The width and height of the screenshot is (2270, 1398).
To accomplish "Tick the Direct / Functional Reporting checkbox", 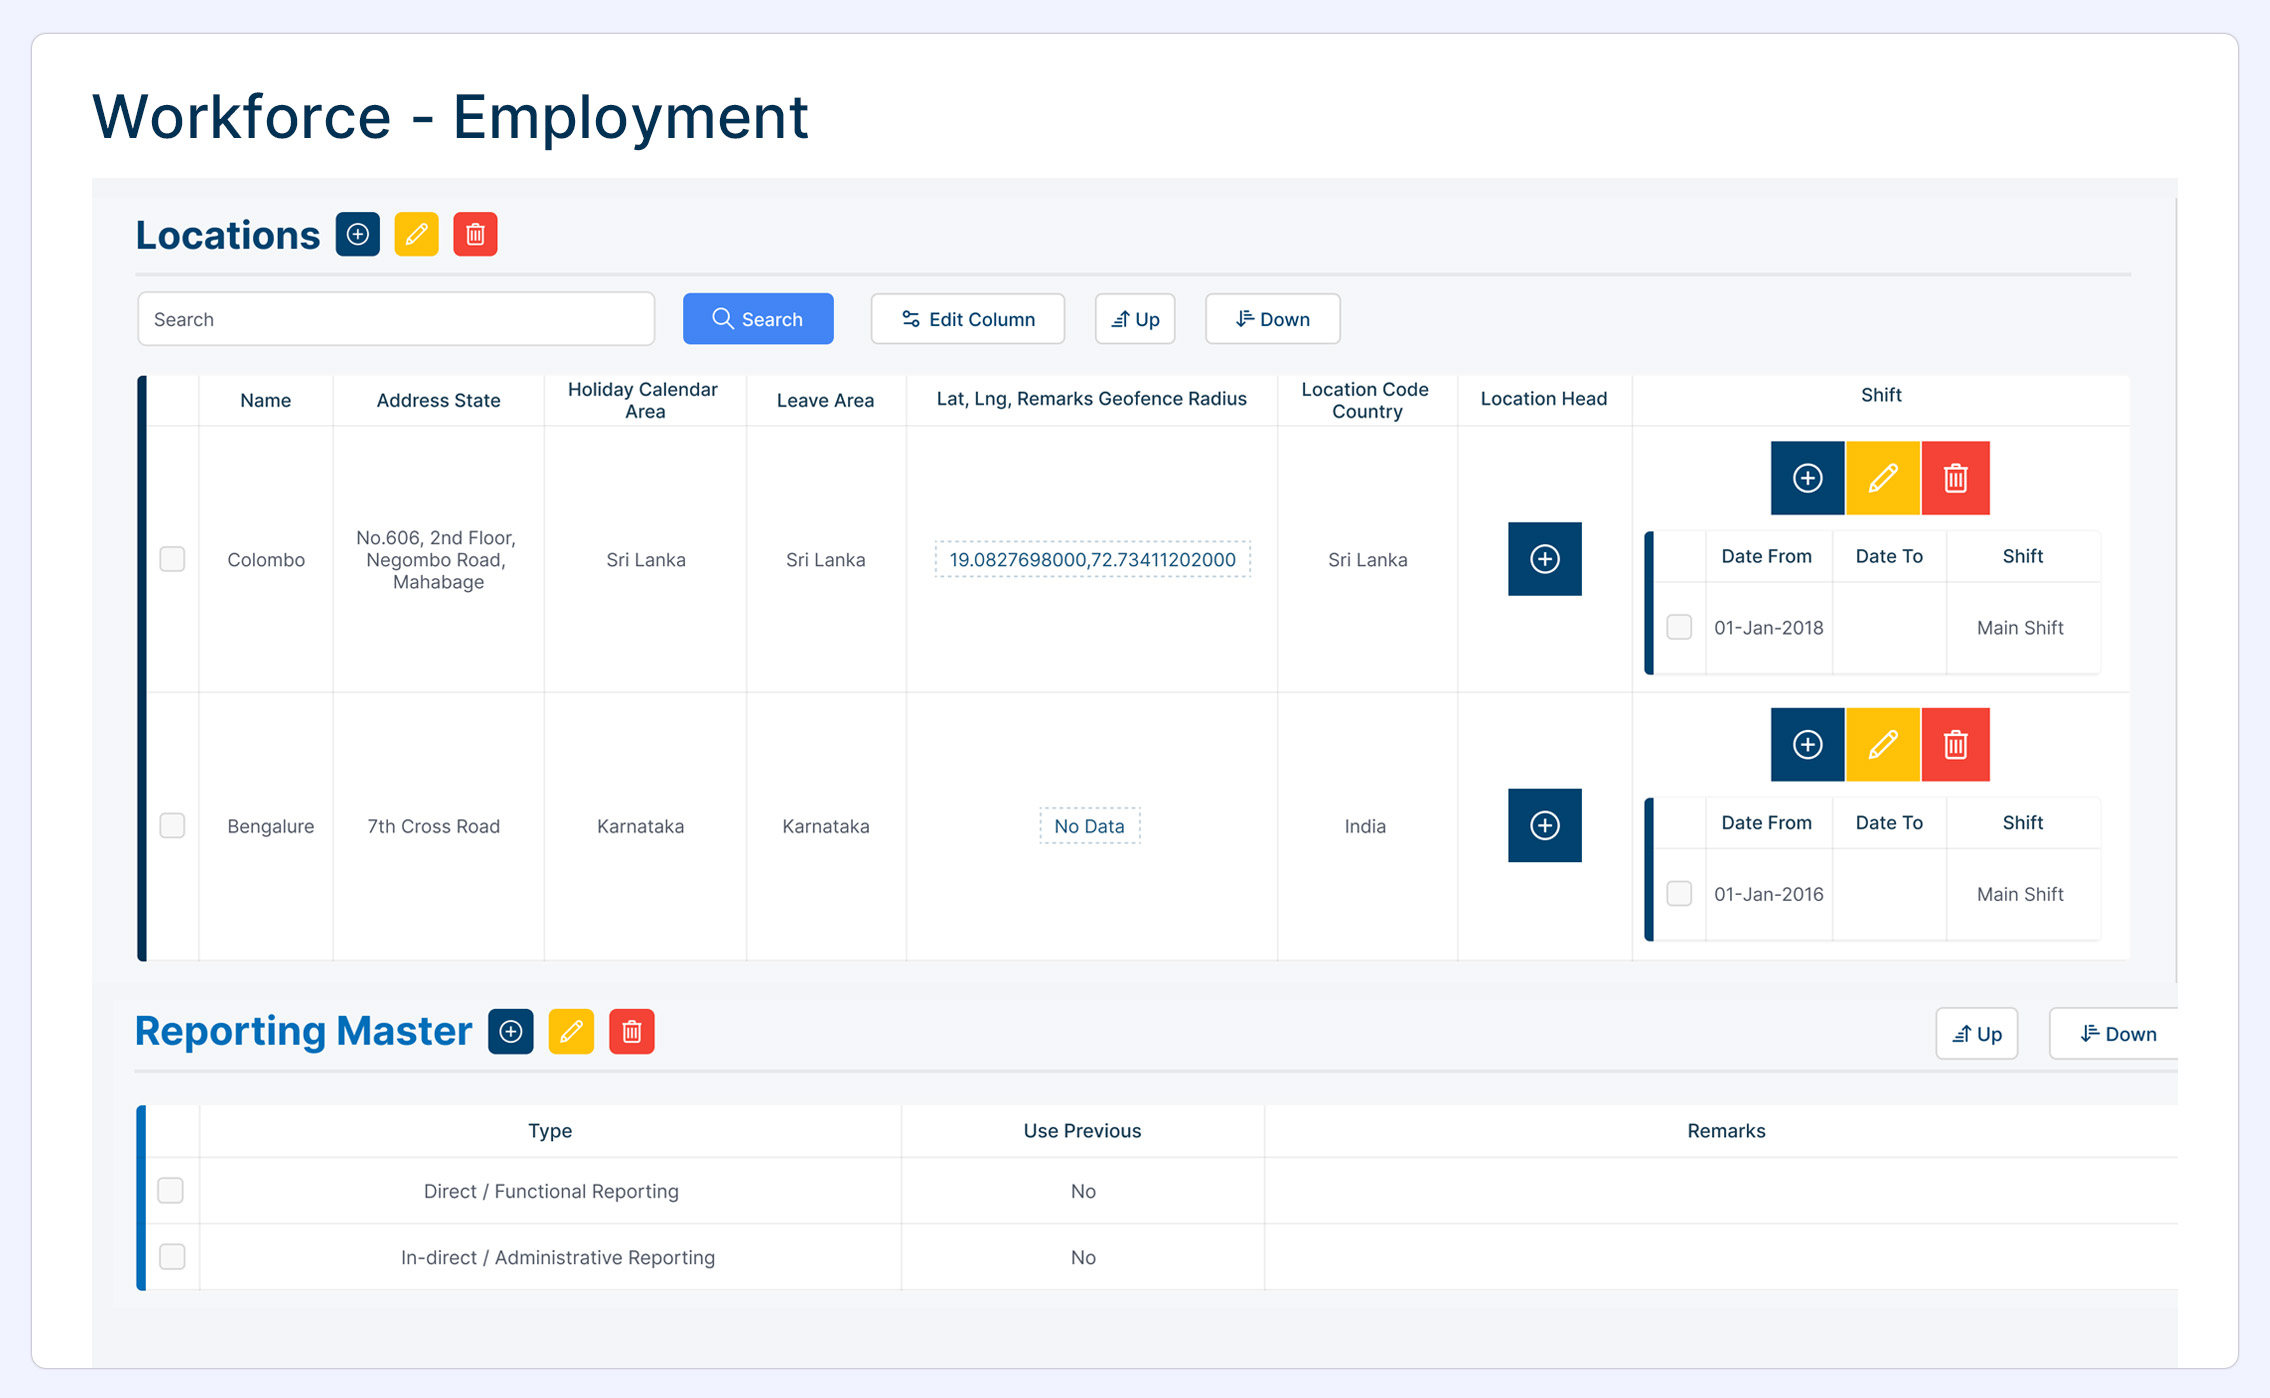I will (x=171, y=1190).
